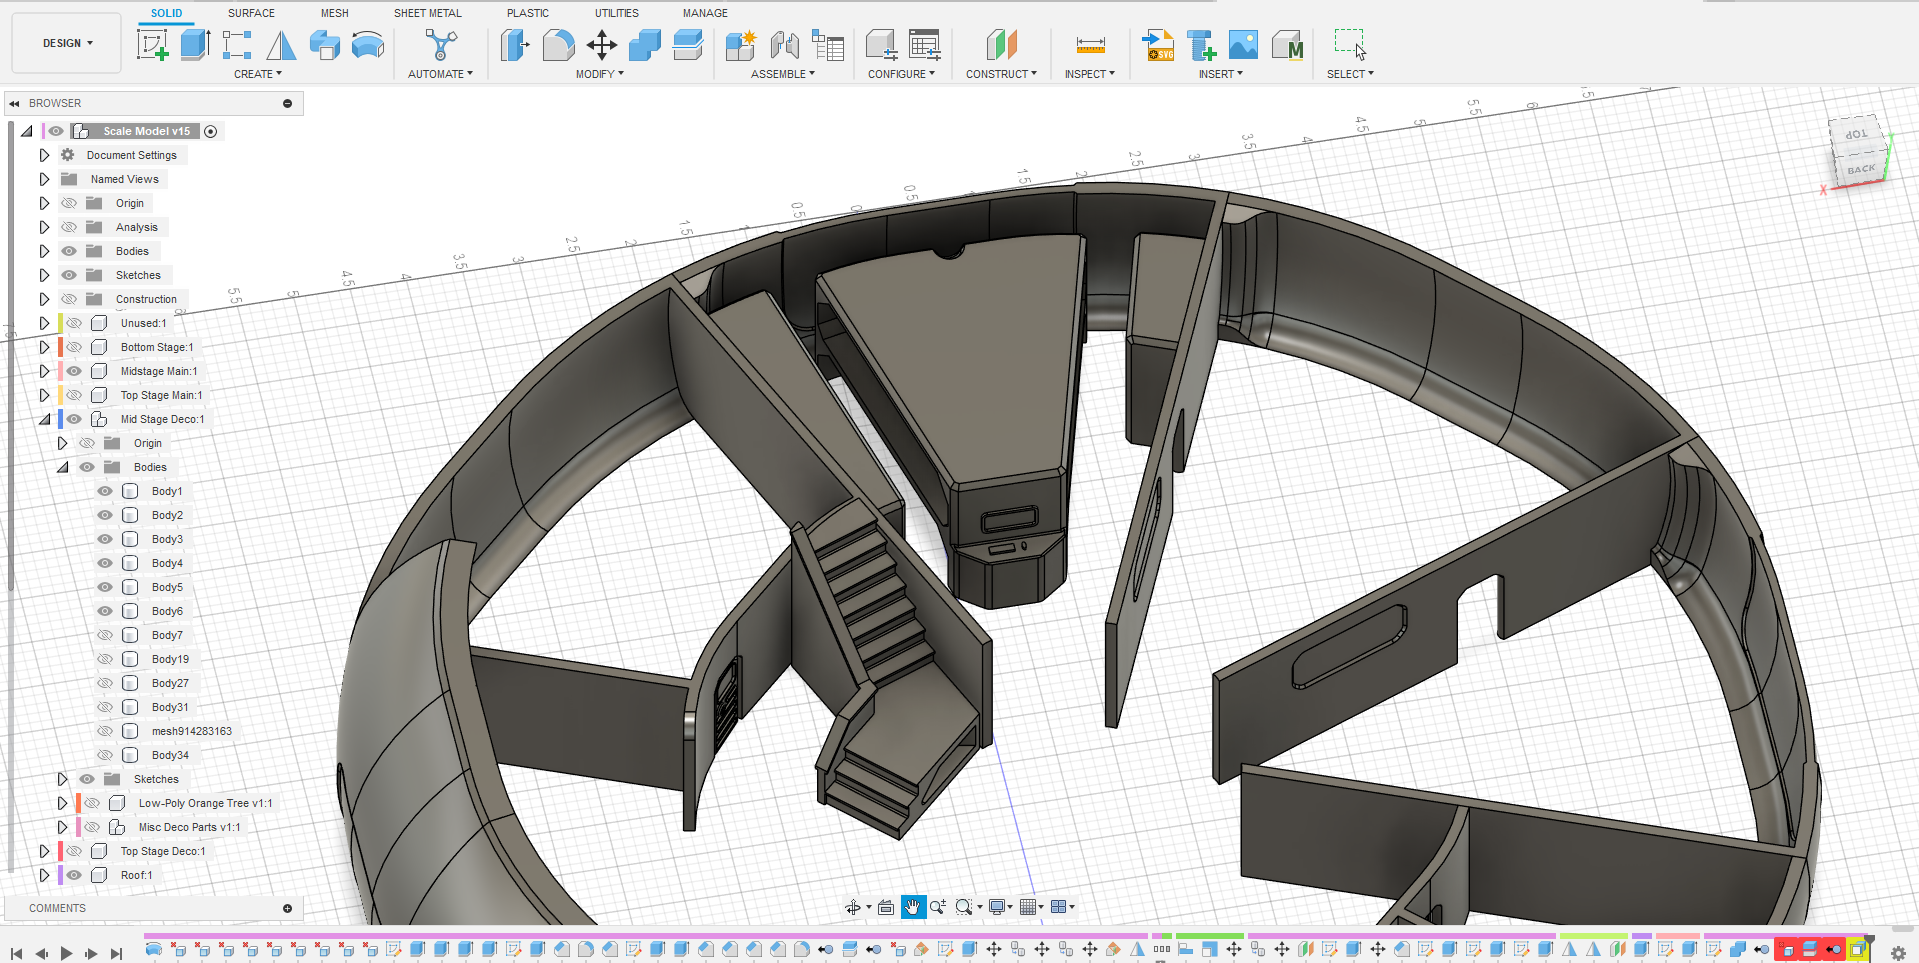Select the Create Sketch tool icon
This screenshot has width=1919, height=963.
pyautogui.click(x=152, y=45)
